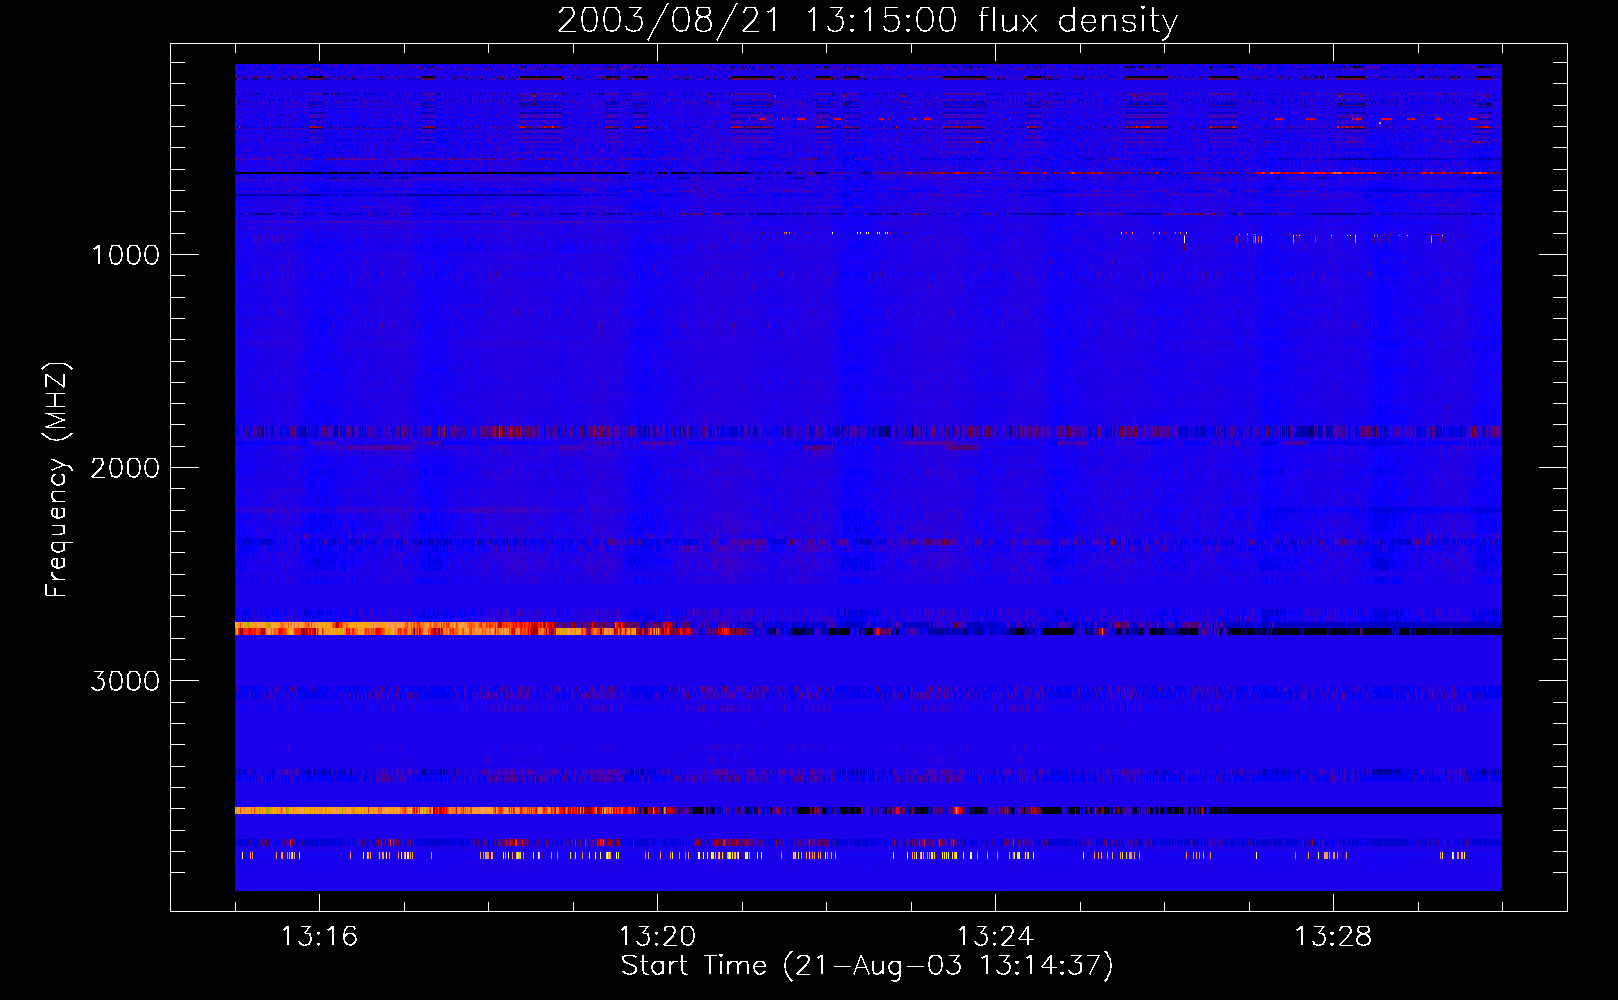Click the 13:20 time tick label
The width and height of the screenshot is (1618, 1000).
pos(657,936)
